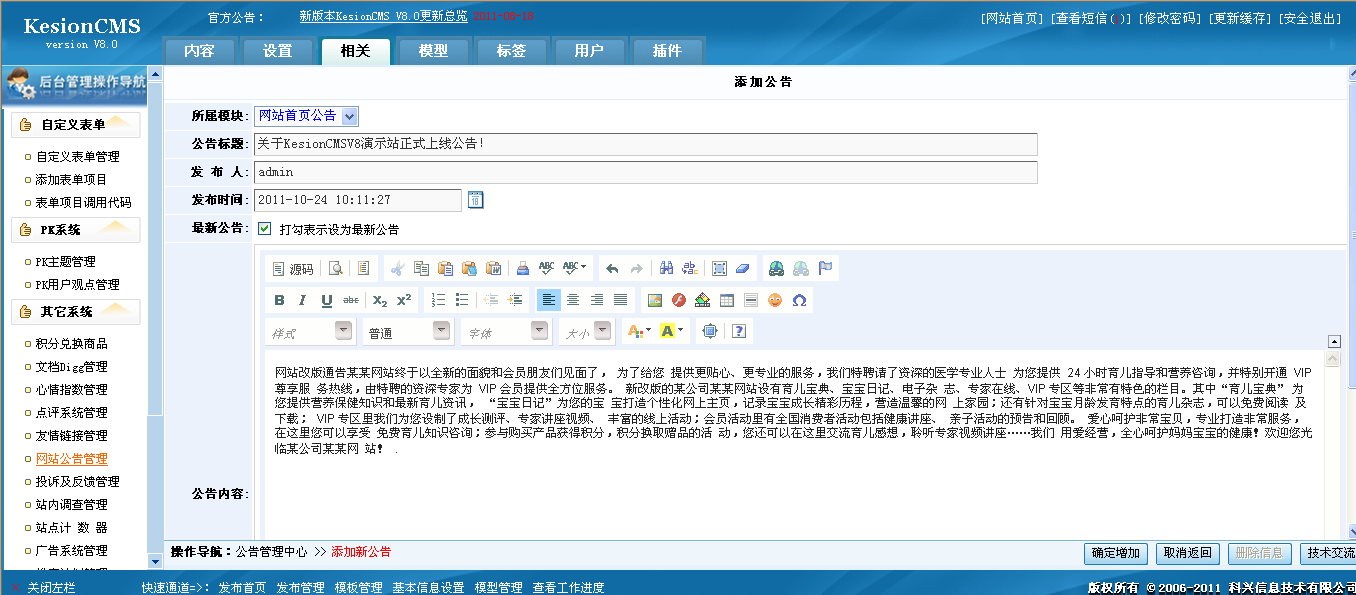Click the Print icon in editor toolbar

(x=522, y=268)
